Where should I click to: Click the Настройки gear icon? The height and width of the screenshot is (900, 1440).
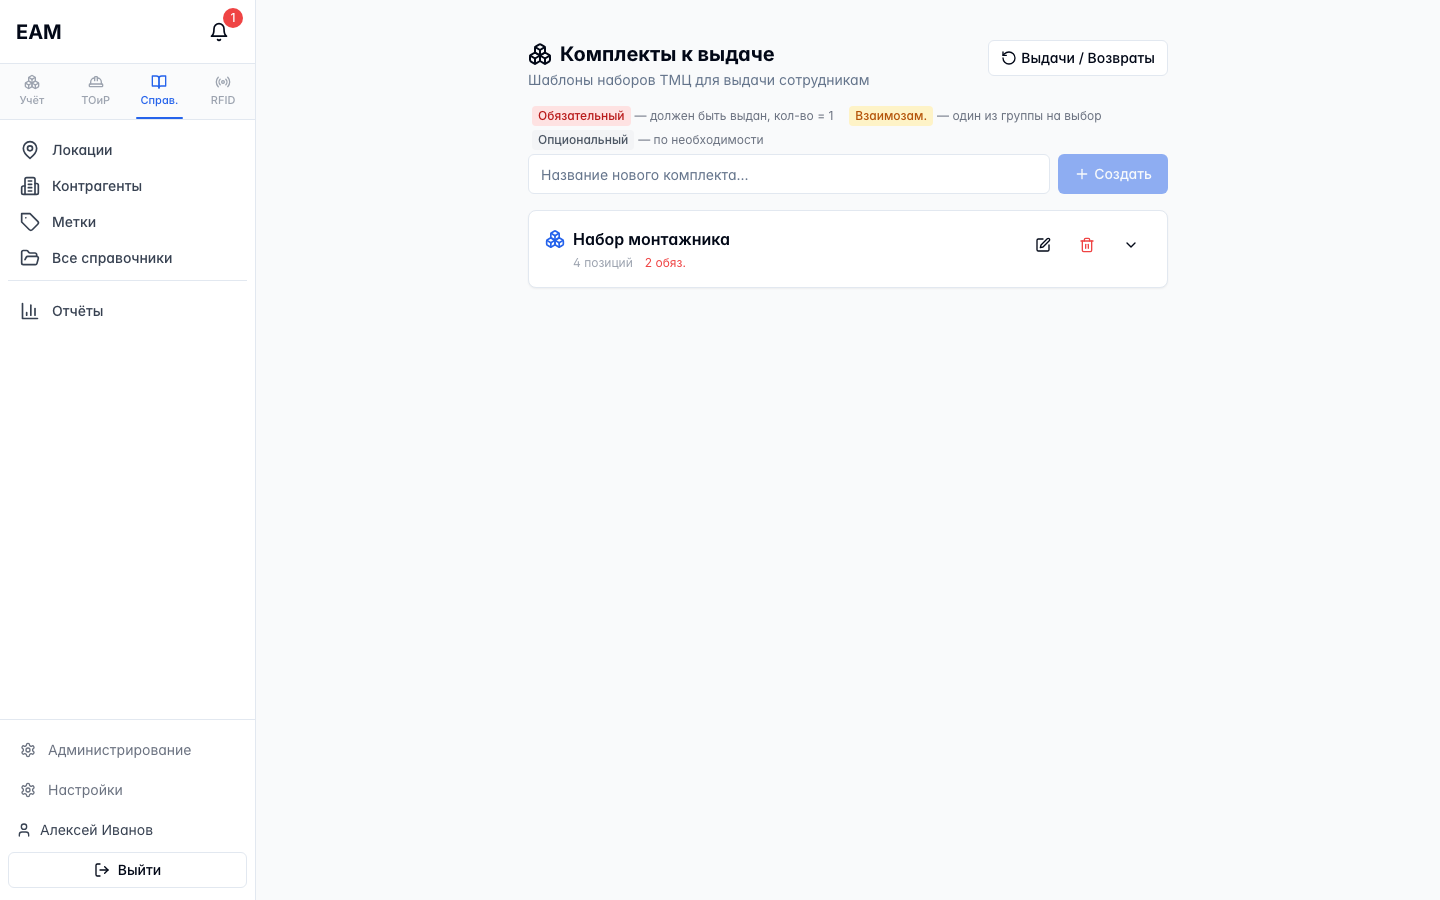point(28,790)
